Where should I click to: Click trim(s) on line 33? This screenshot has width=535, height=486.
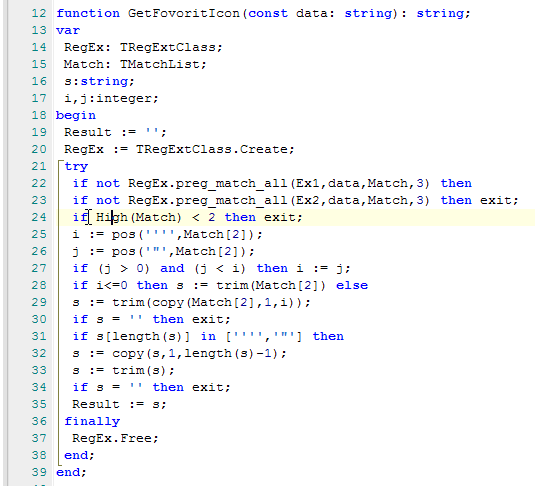[x=143, y=370]
